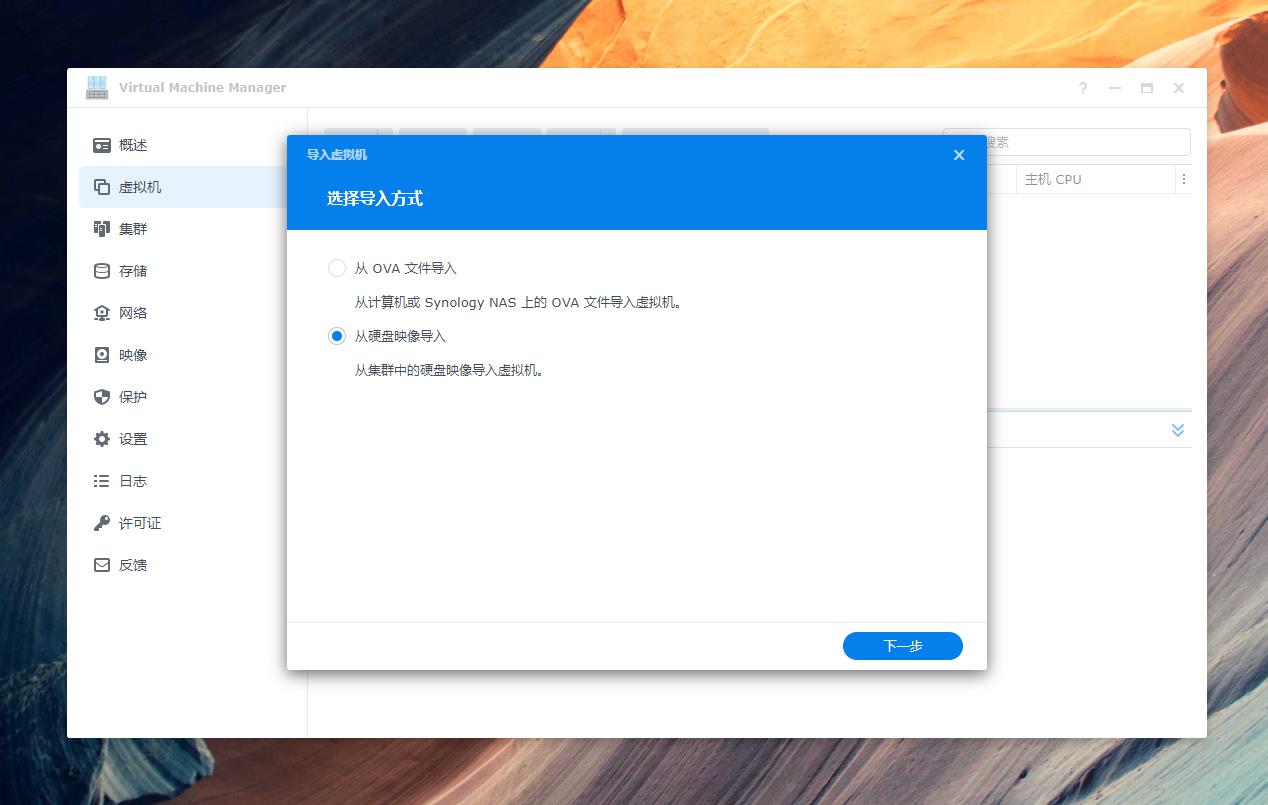View the 映像 image library
The width and height of the screenshot is (1268, 805).
pos(135,354)
